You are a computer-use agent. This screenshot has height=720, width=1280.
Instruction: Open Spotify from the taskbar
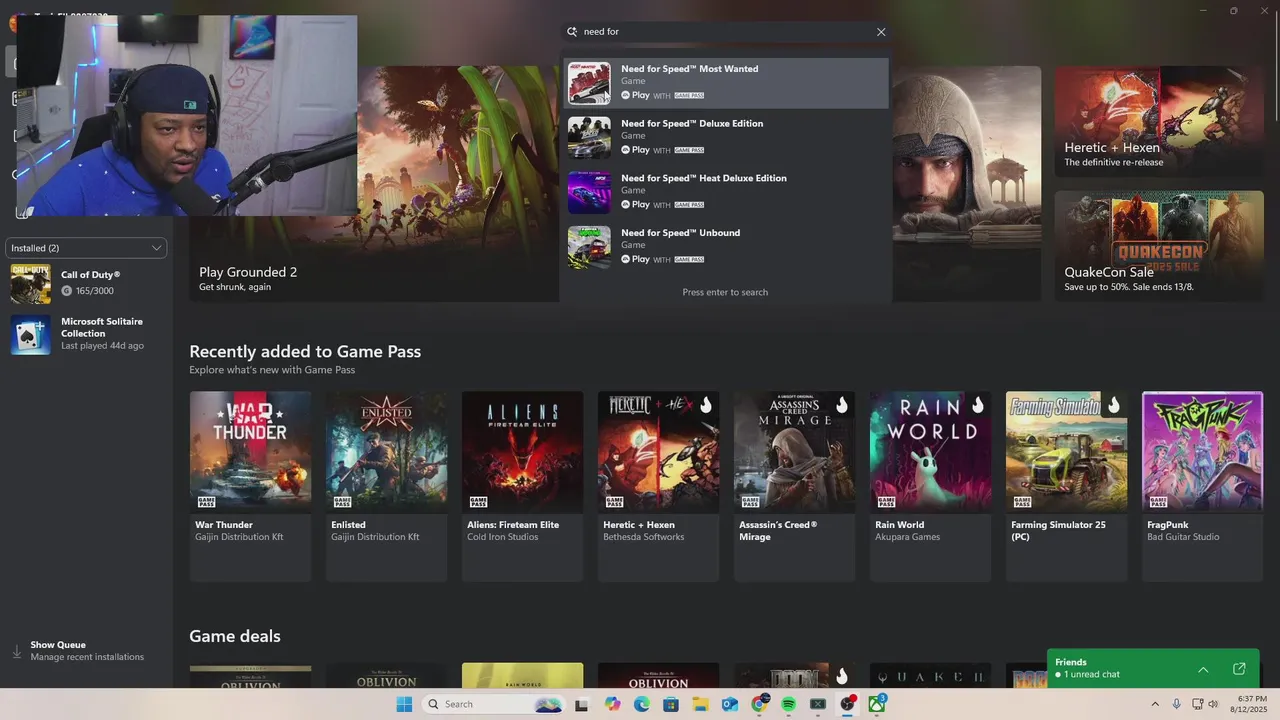click(789, 704)
